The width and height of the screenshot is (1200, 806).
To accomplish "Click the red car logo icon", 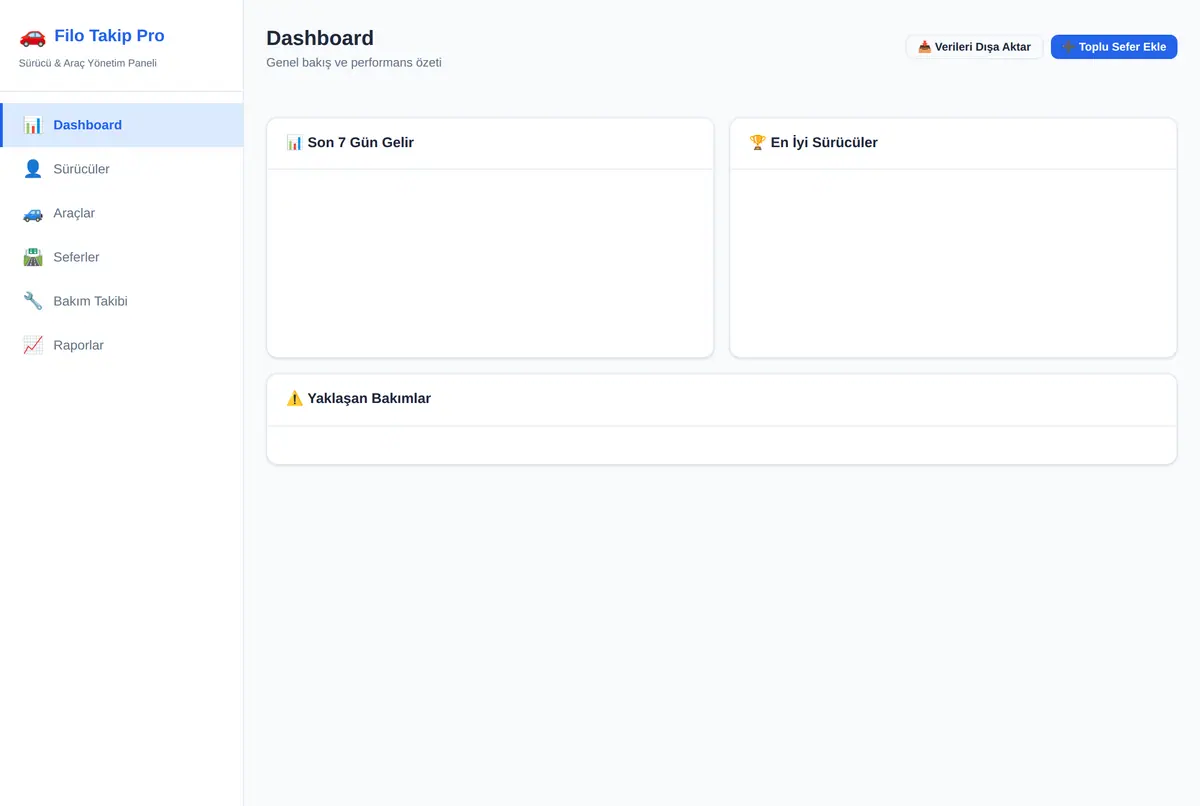I will pos(32,36).
